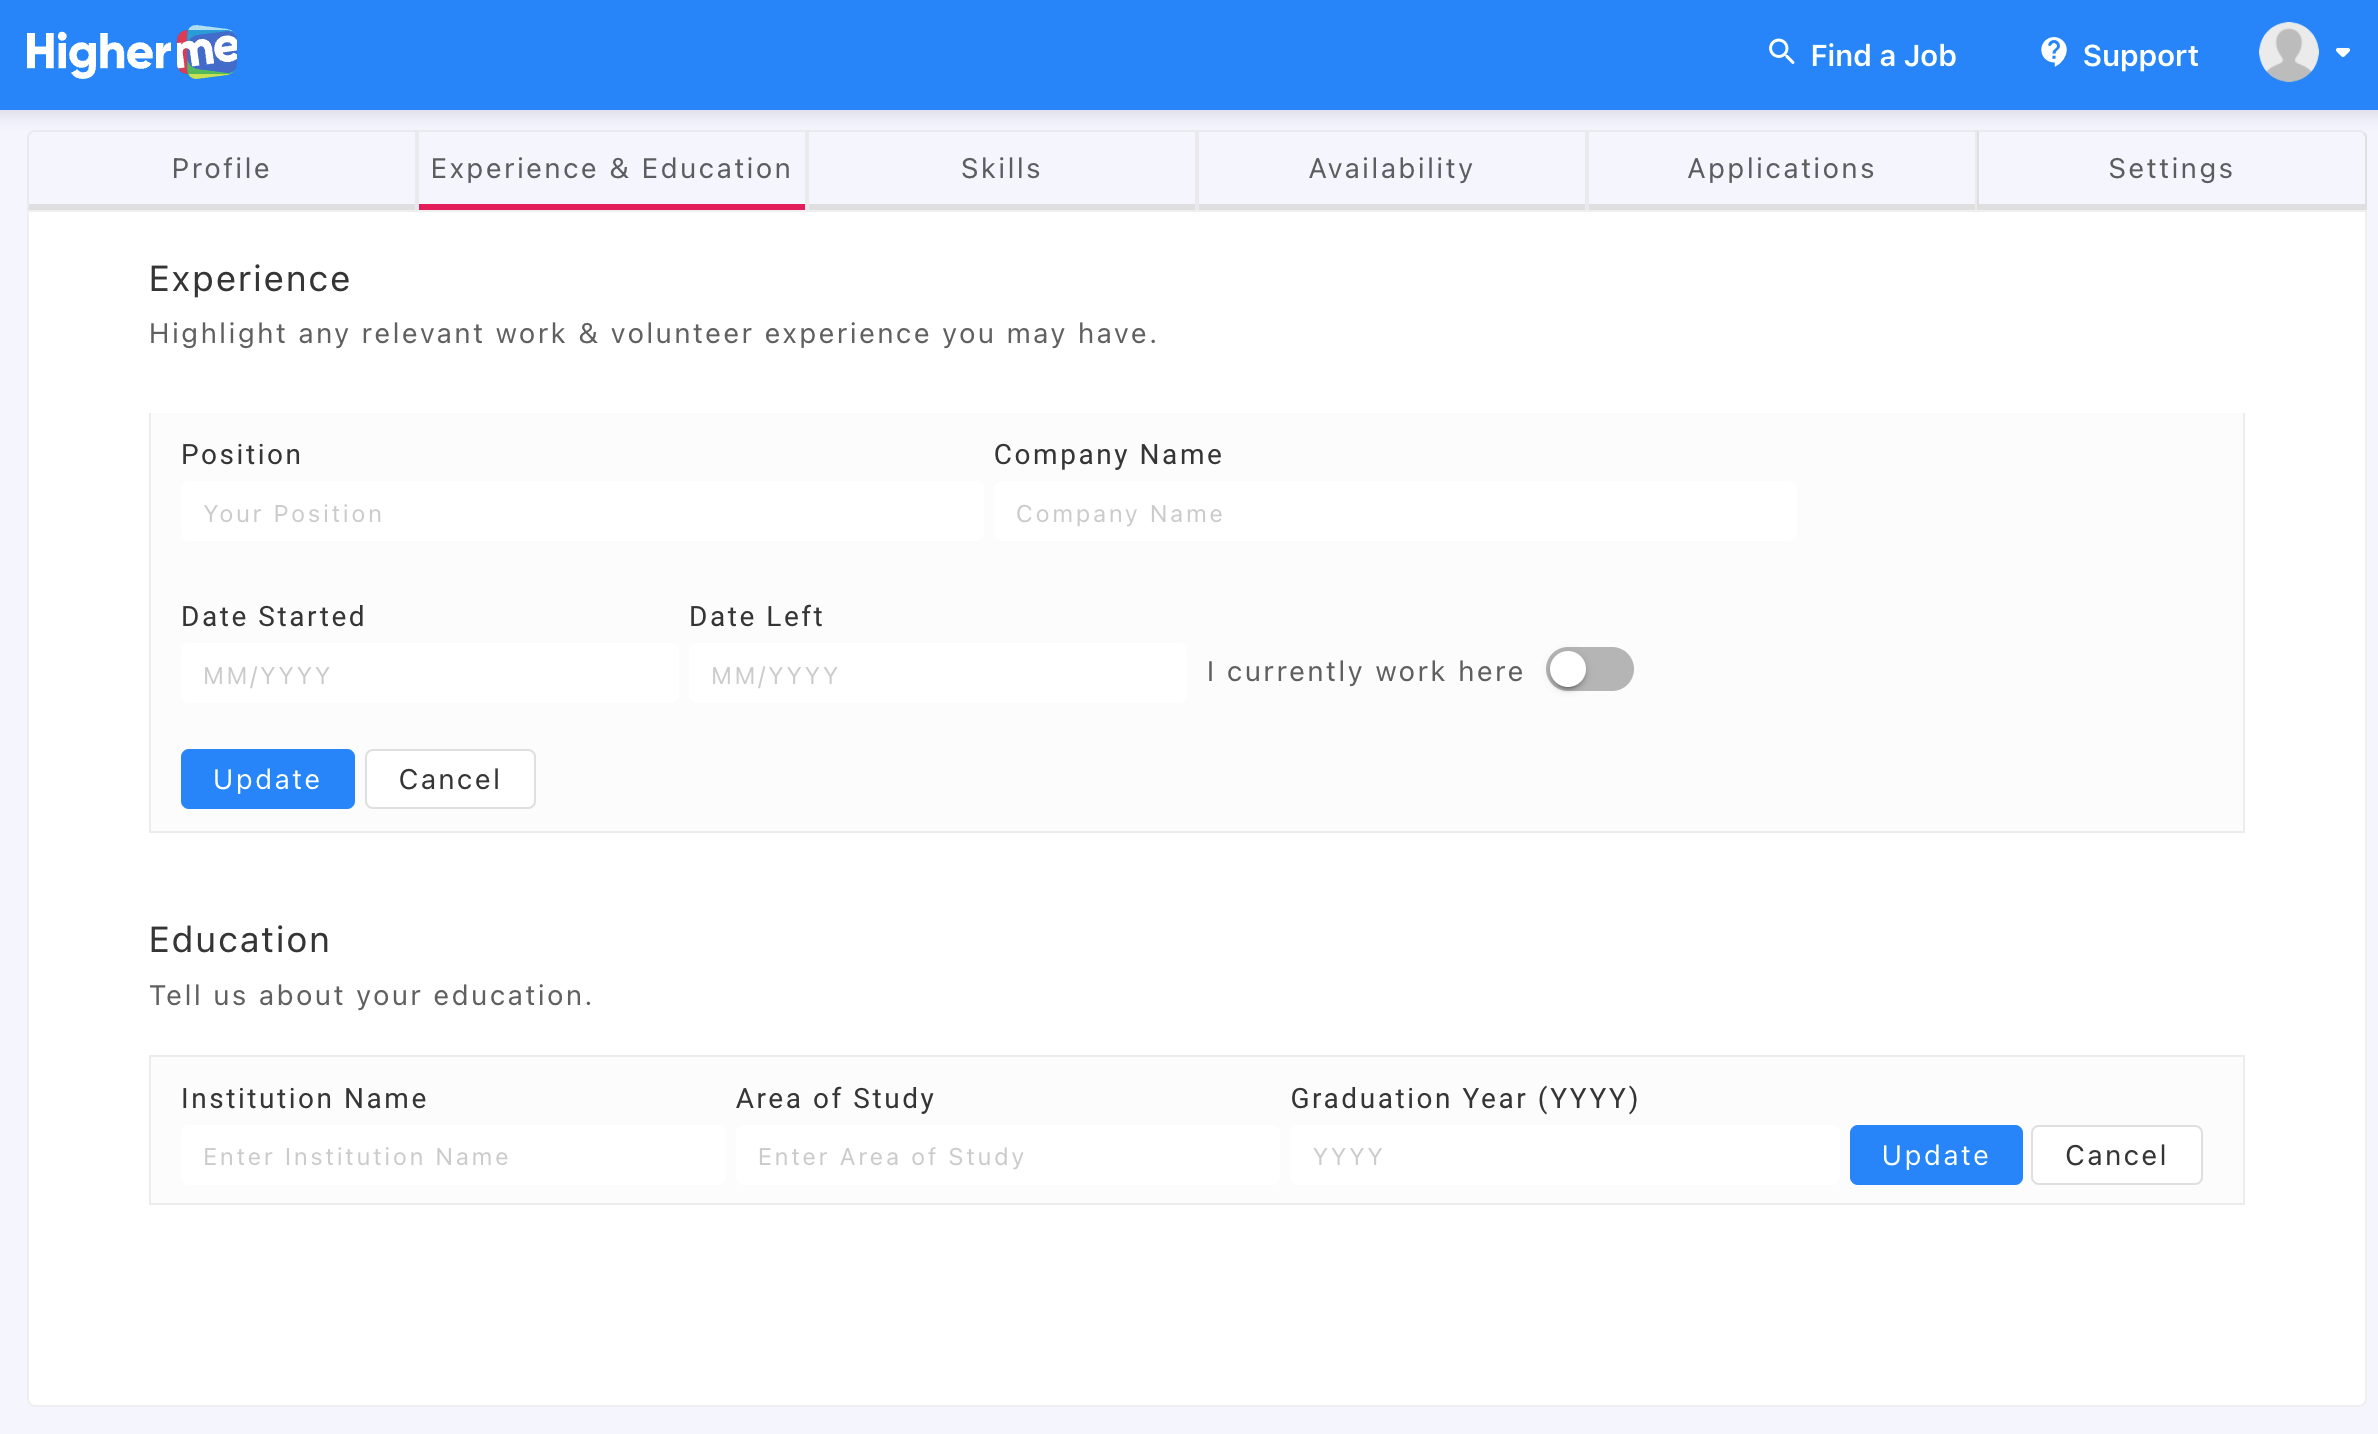Click the Support question mark icon
This screenshot has width=2378, height=1434.
point(2053,52)
